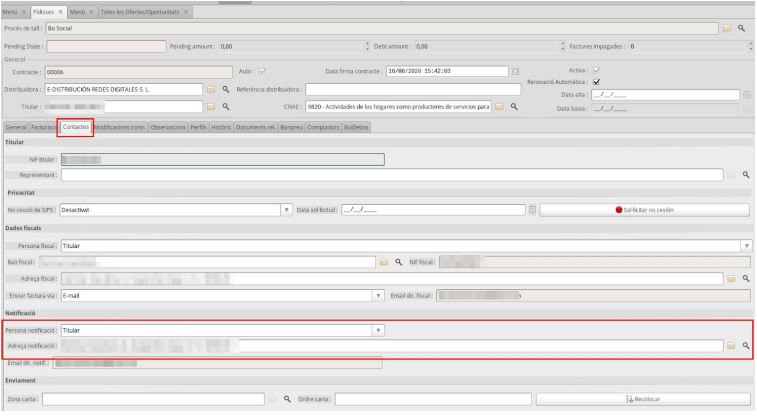757x417 pixels.
Task: Open the Facturació tab
Action: click(43, 127)
